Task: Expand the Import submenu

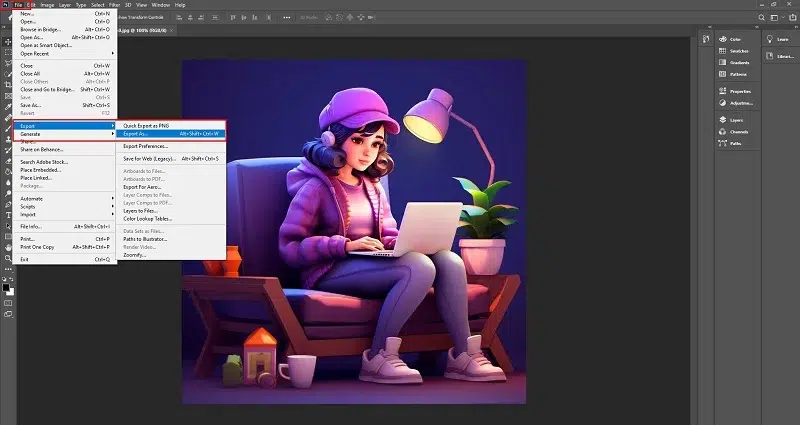Action: pos(65,215)
